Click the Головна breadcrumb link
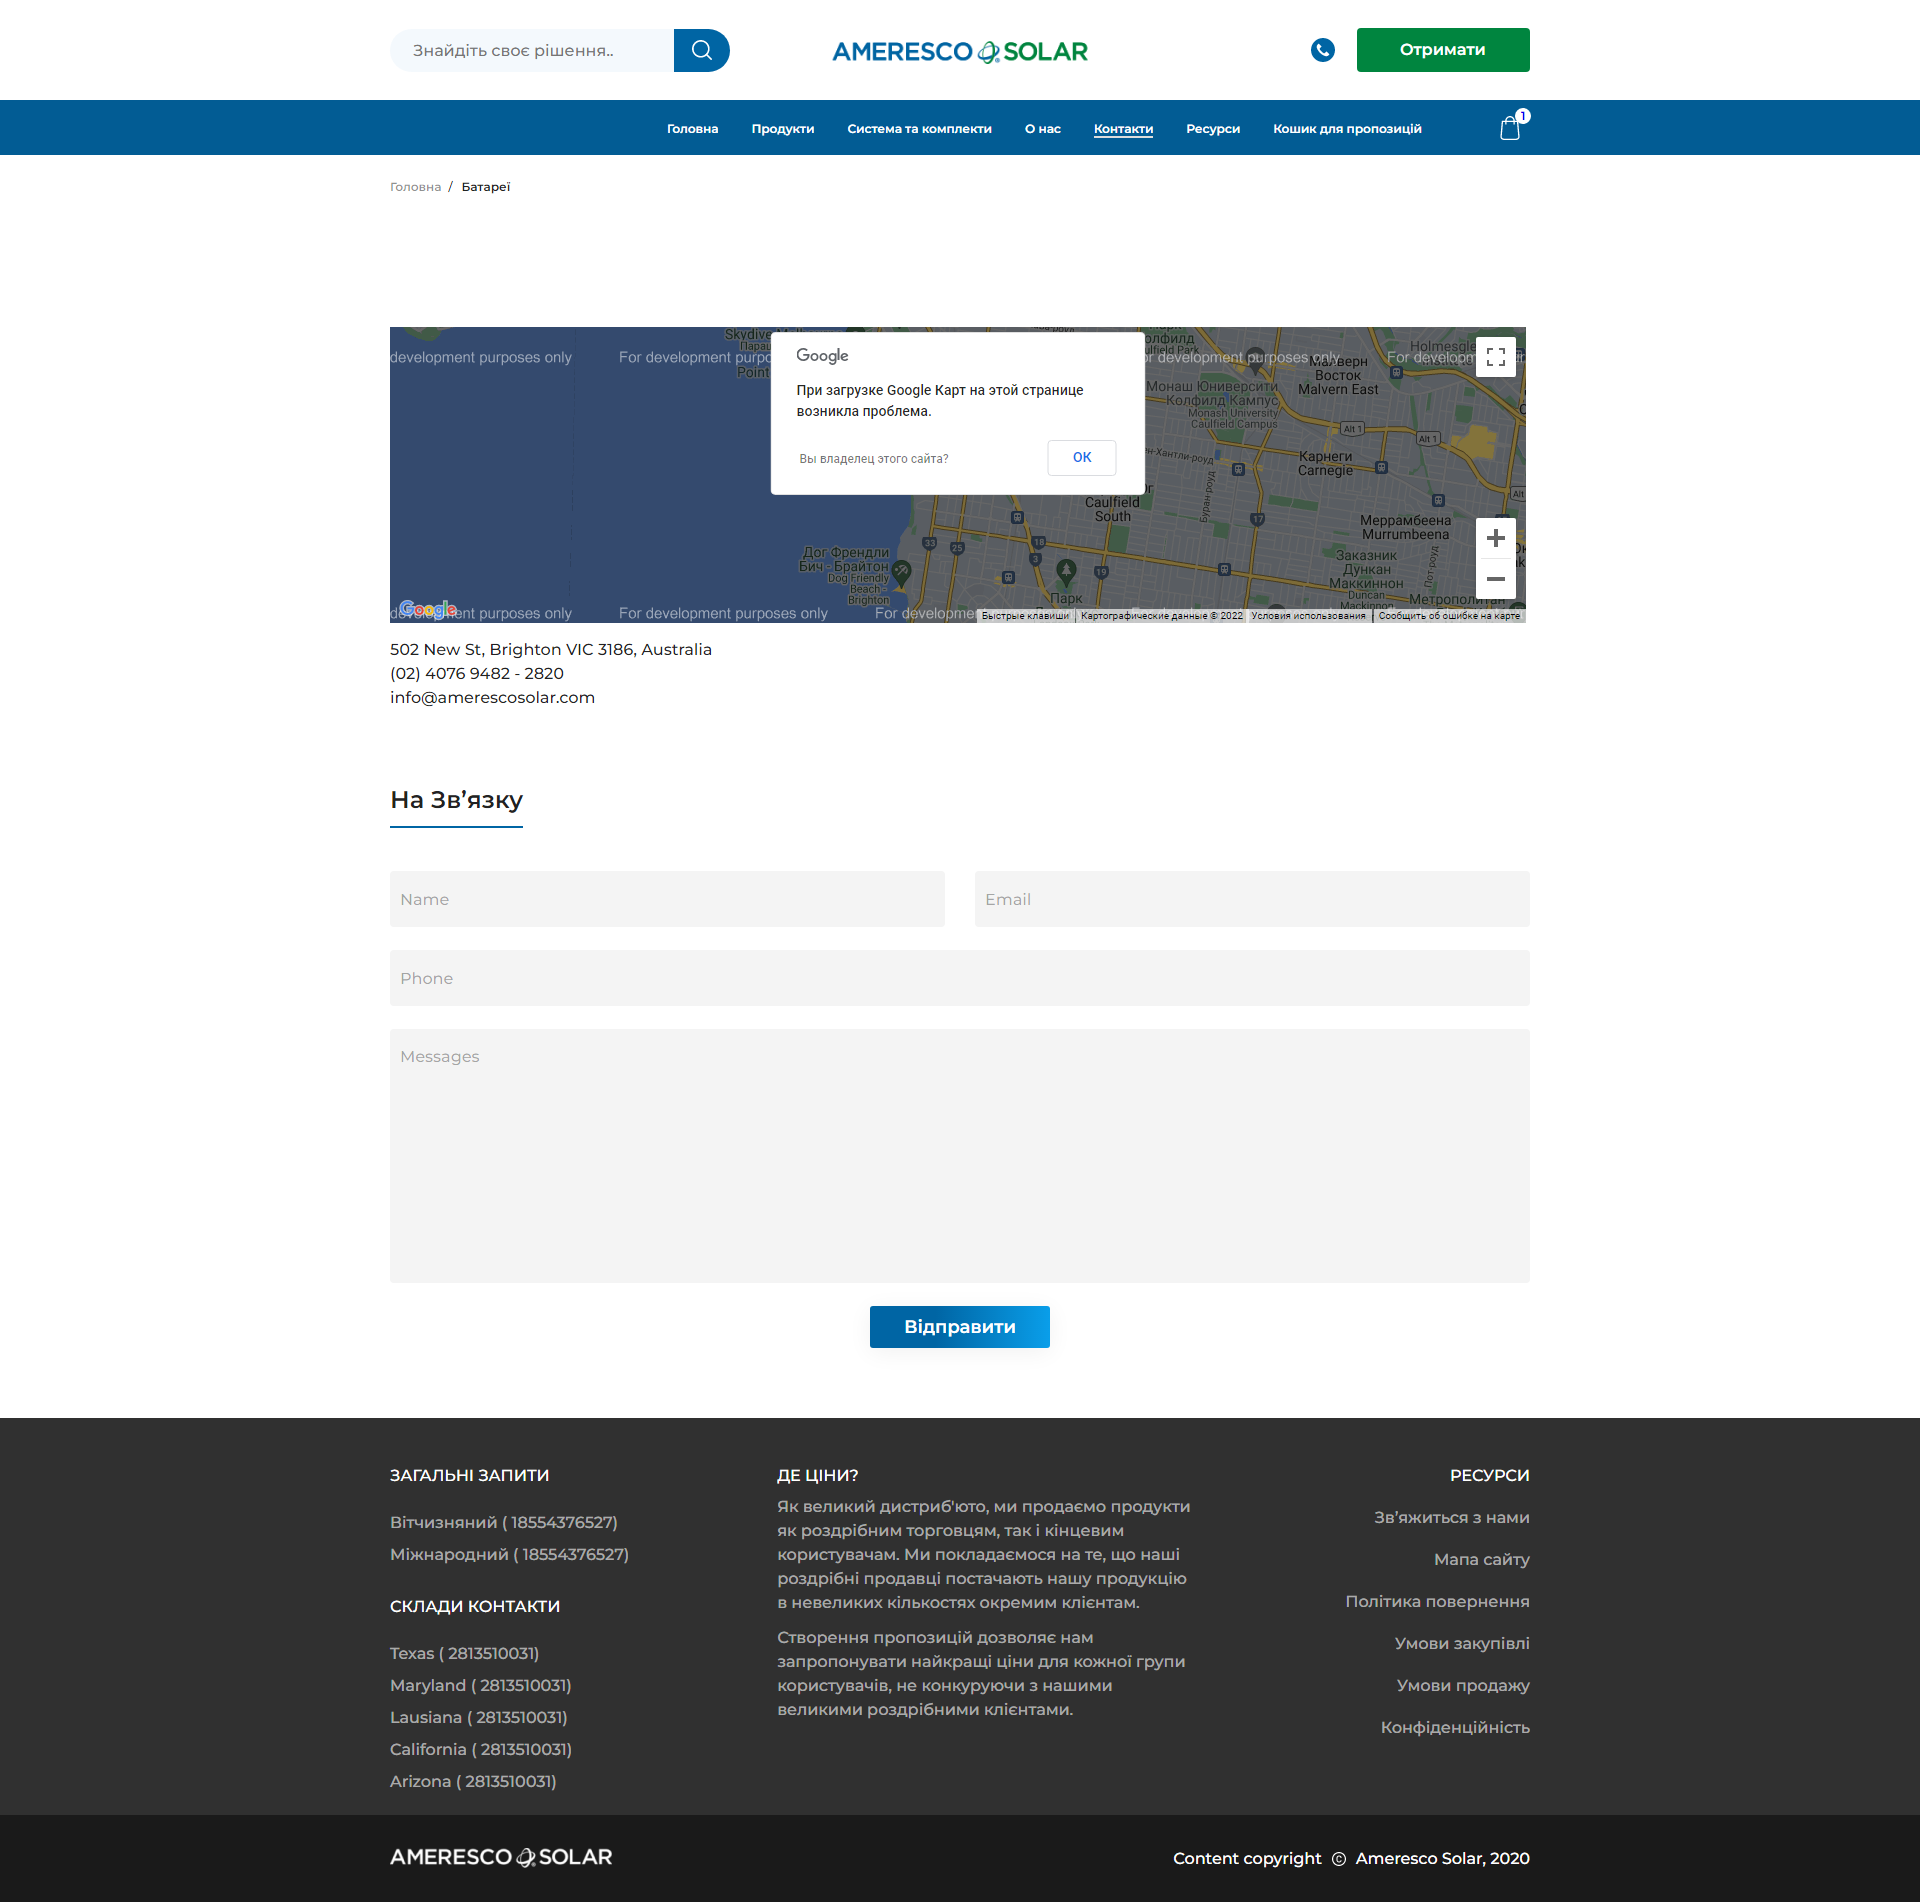 (x=415, y=187)
